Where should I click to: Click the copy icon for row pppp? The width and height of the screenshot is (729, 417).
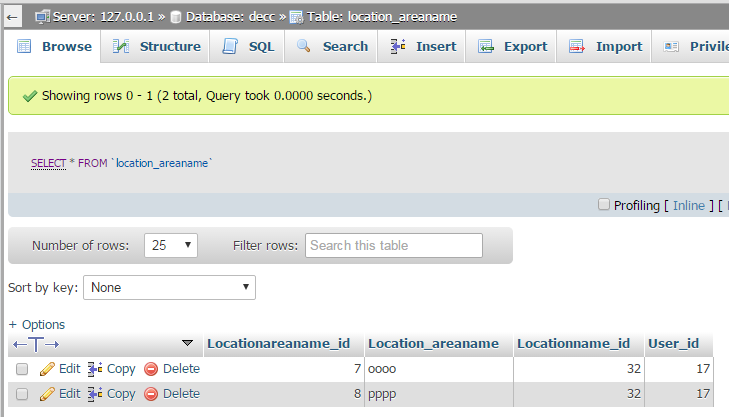95,394
